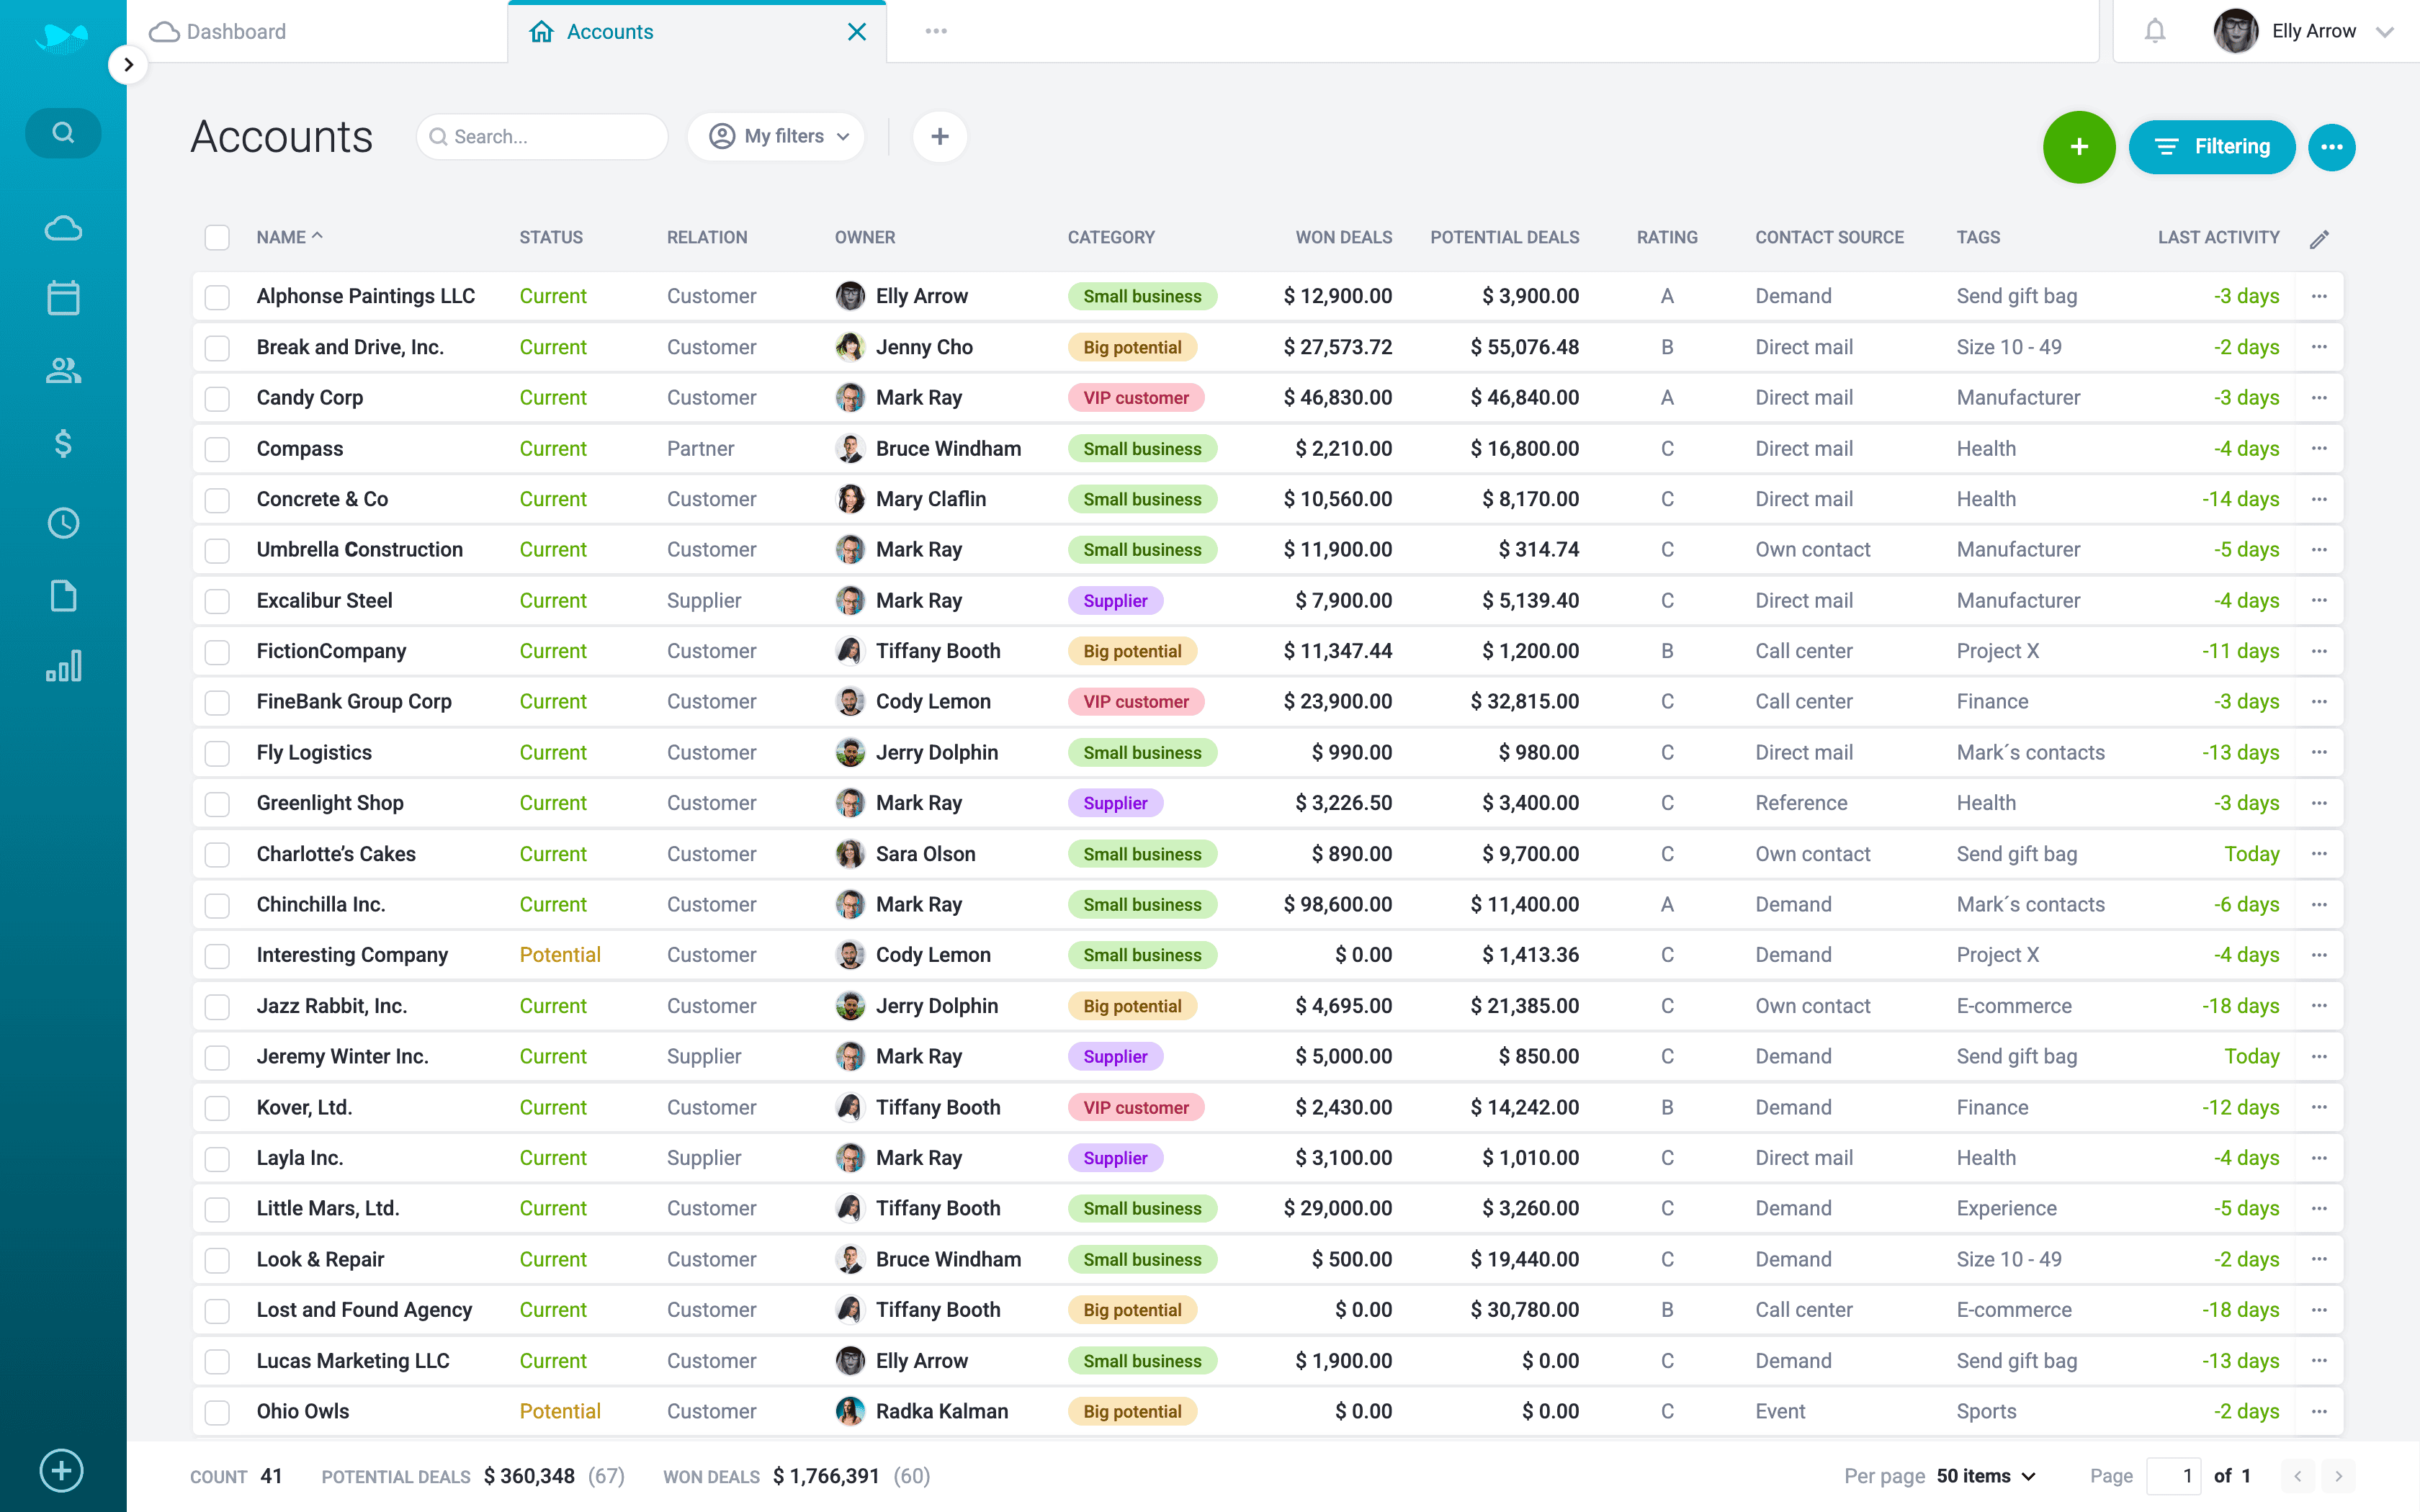Click the pencil edit columns icon
Viewport: 2420px width, 1512px height.
point(2319,239)
